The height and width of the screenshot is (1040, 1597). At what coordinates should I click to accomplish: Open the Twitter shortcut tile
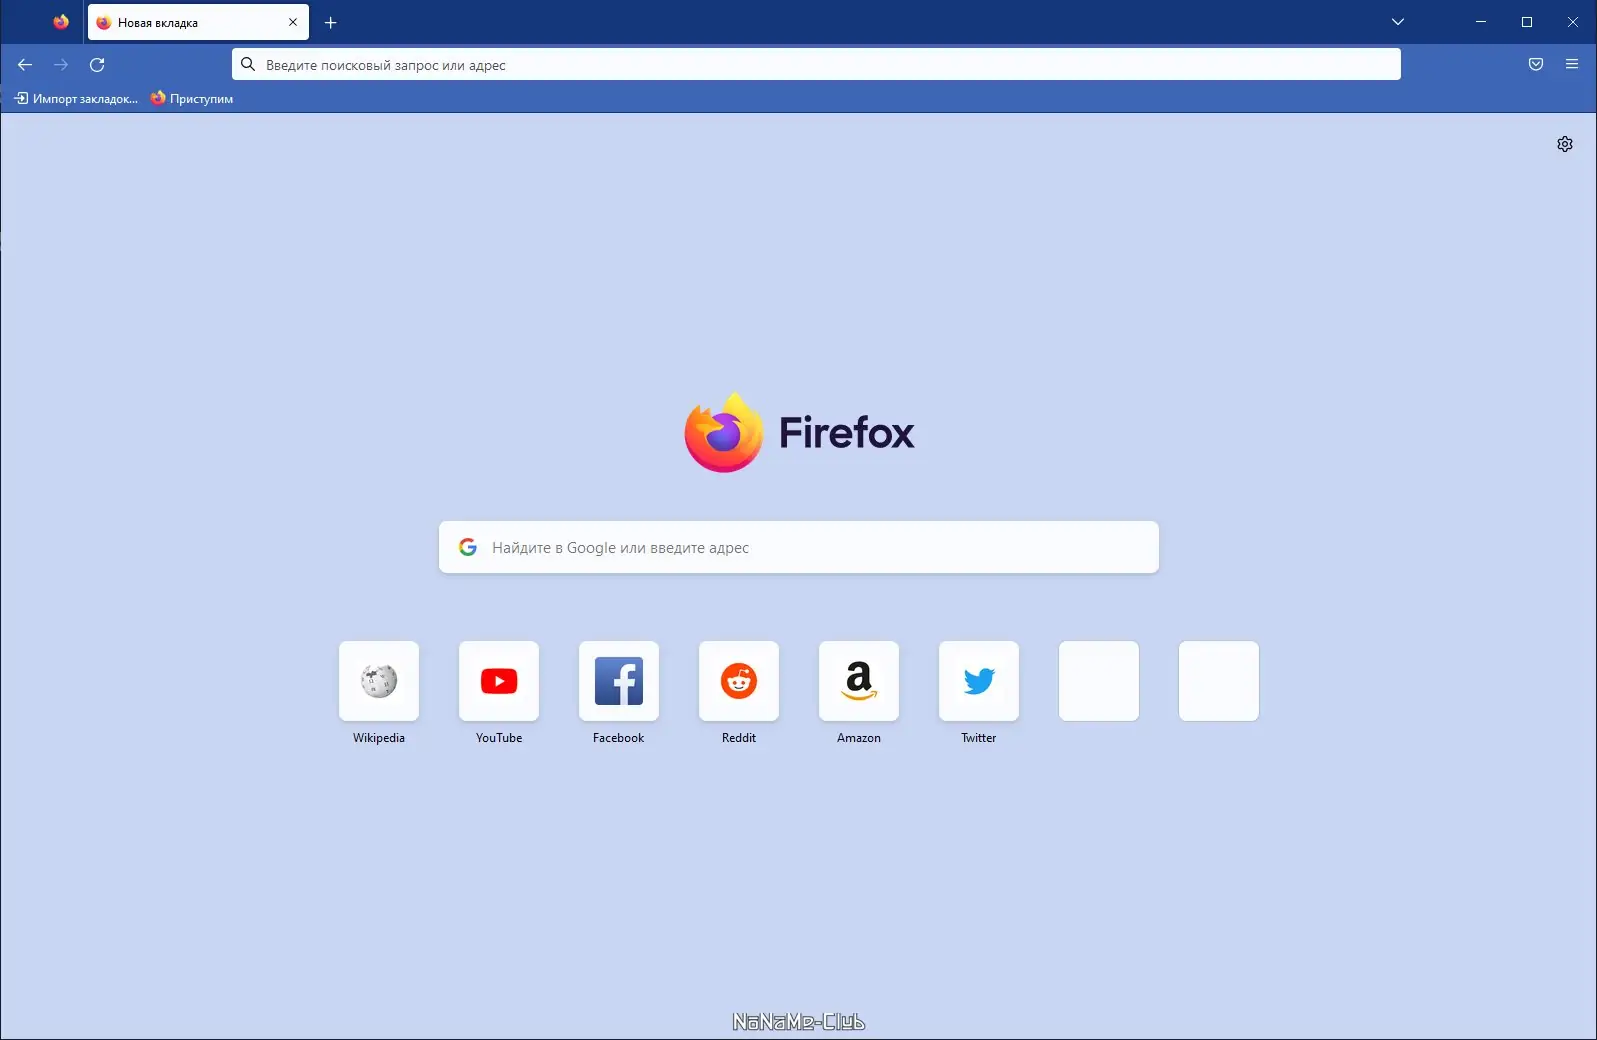(x=979, y=681)
